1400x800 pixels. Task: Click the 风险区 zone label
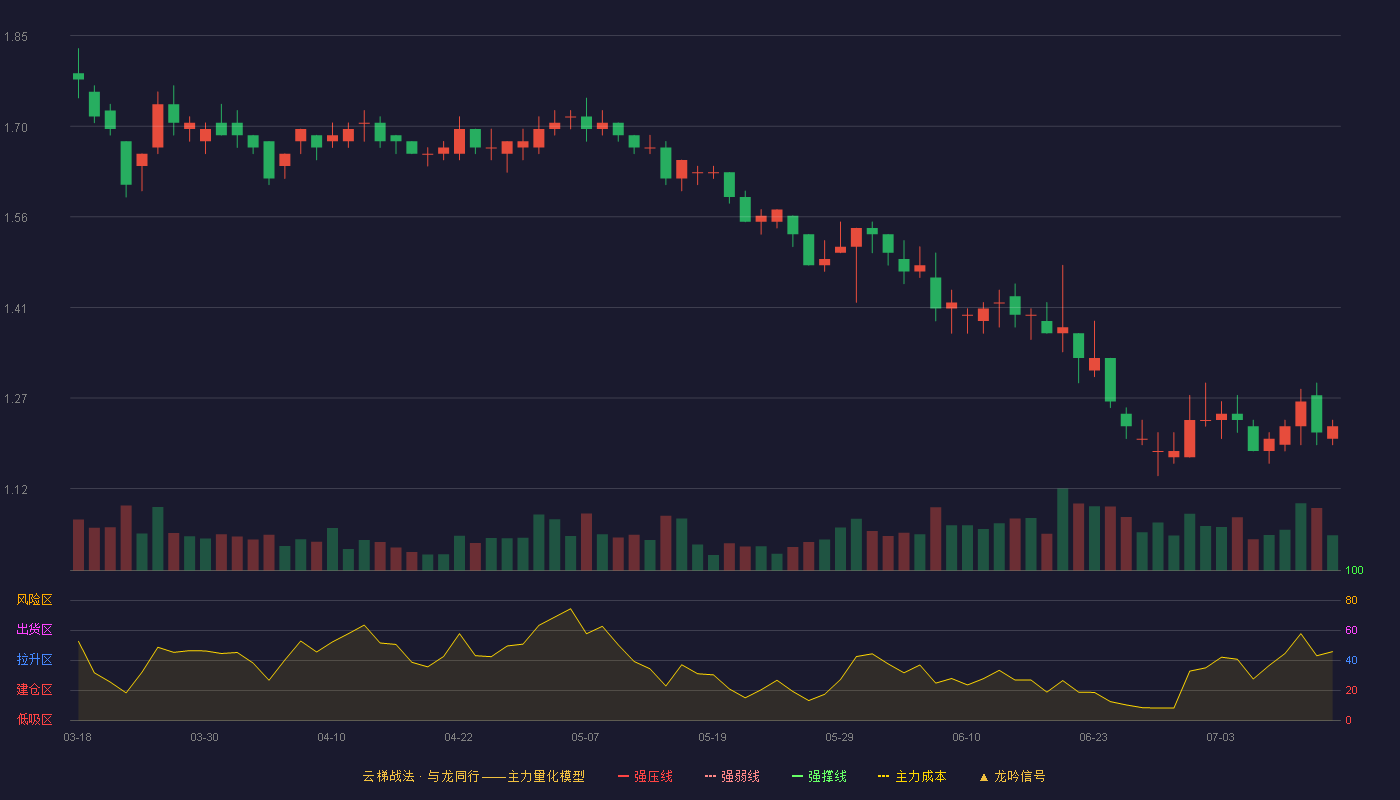tap(34, 600)
